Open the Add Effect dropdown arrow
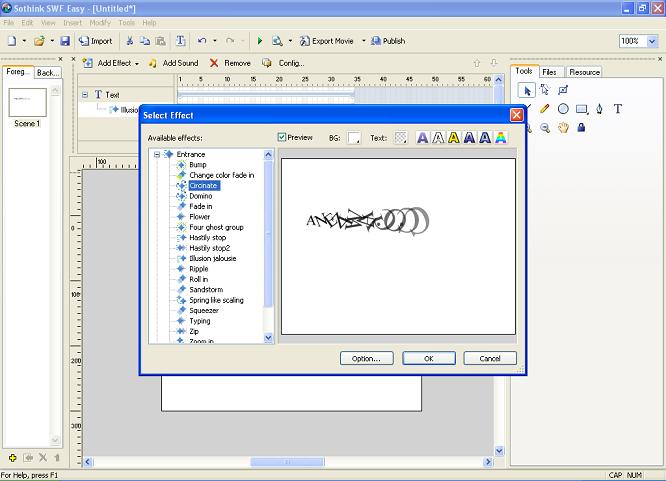The width and height of the screenshot is (666, 481). pyautogui.click(x=137, y=63)
